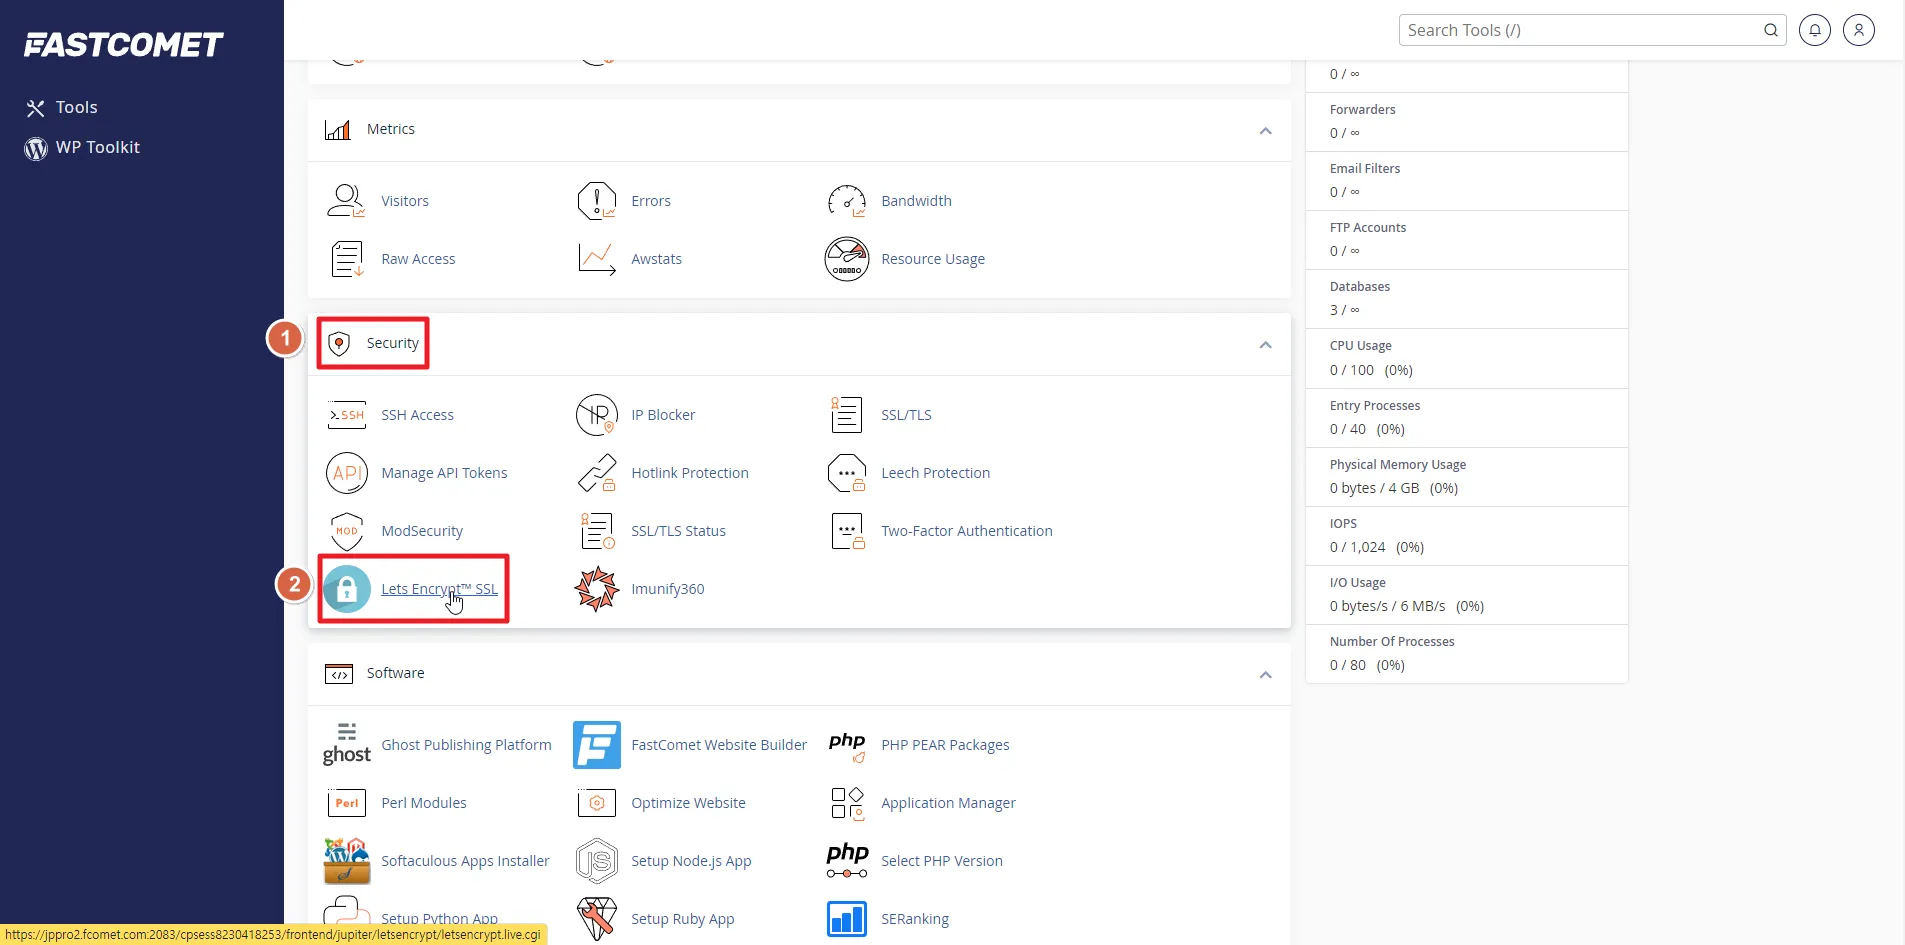Open the Raw Access icon
Image resolution: width=1905 pixels, height=945 pixels.
[346, 259]
